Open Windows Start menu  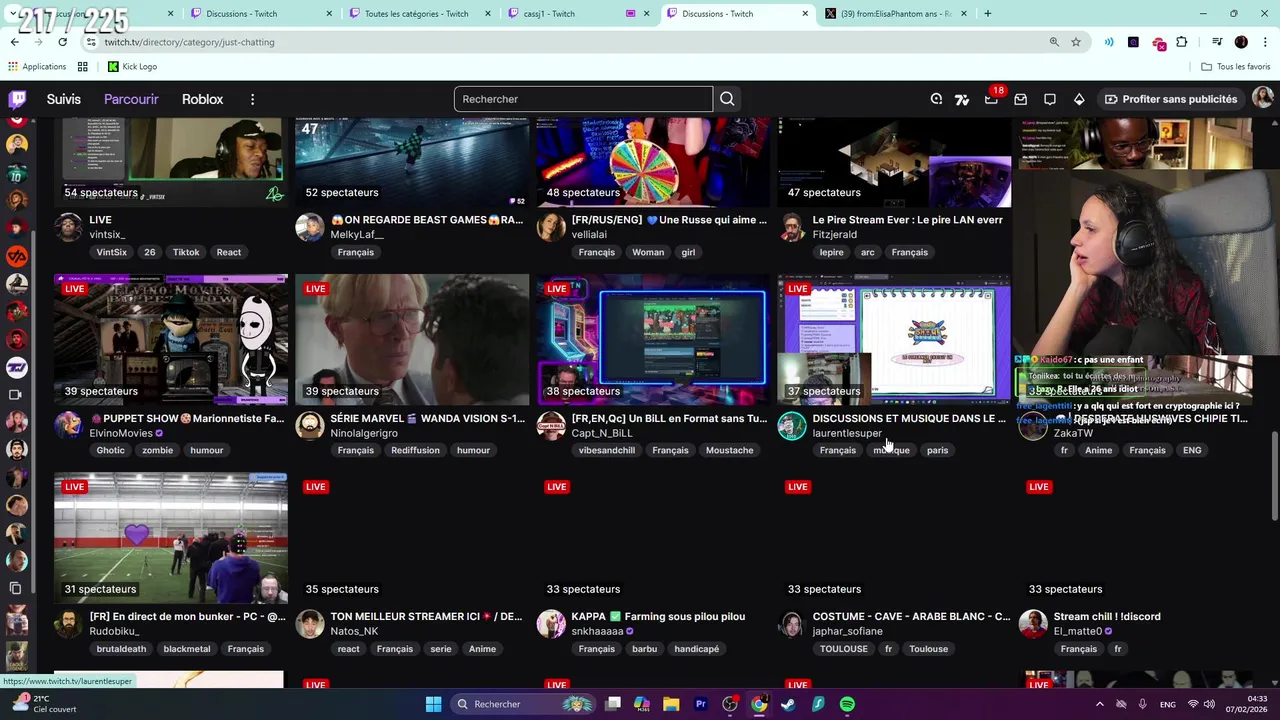tap(433, 704)
